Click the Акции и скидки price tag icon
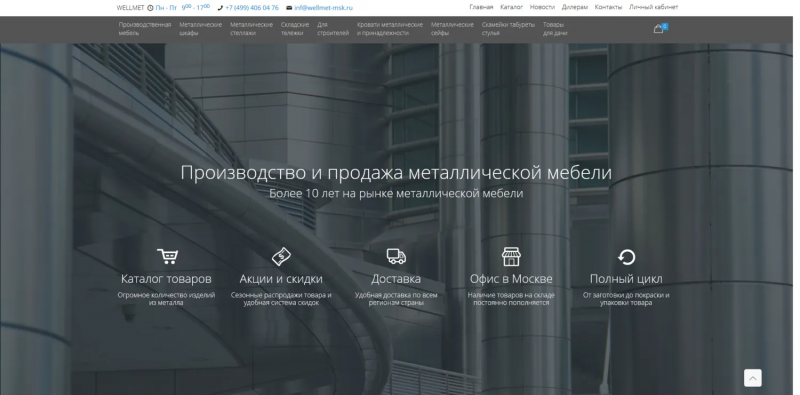The height and width of the screenshot is (395, 800). tap(281, 256)
